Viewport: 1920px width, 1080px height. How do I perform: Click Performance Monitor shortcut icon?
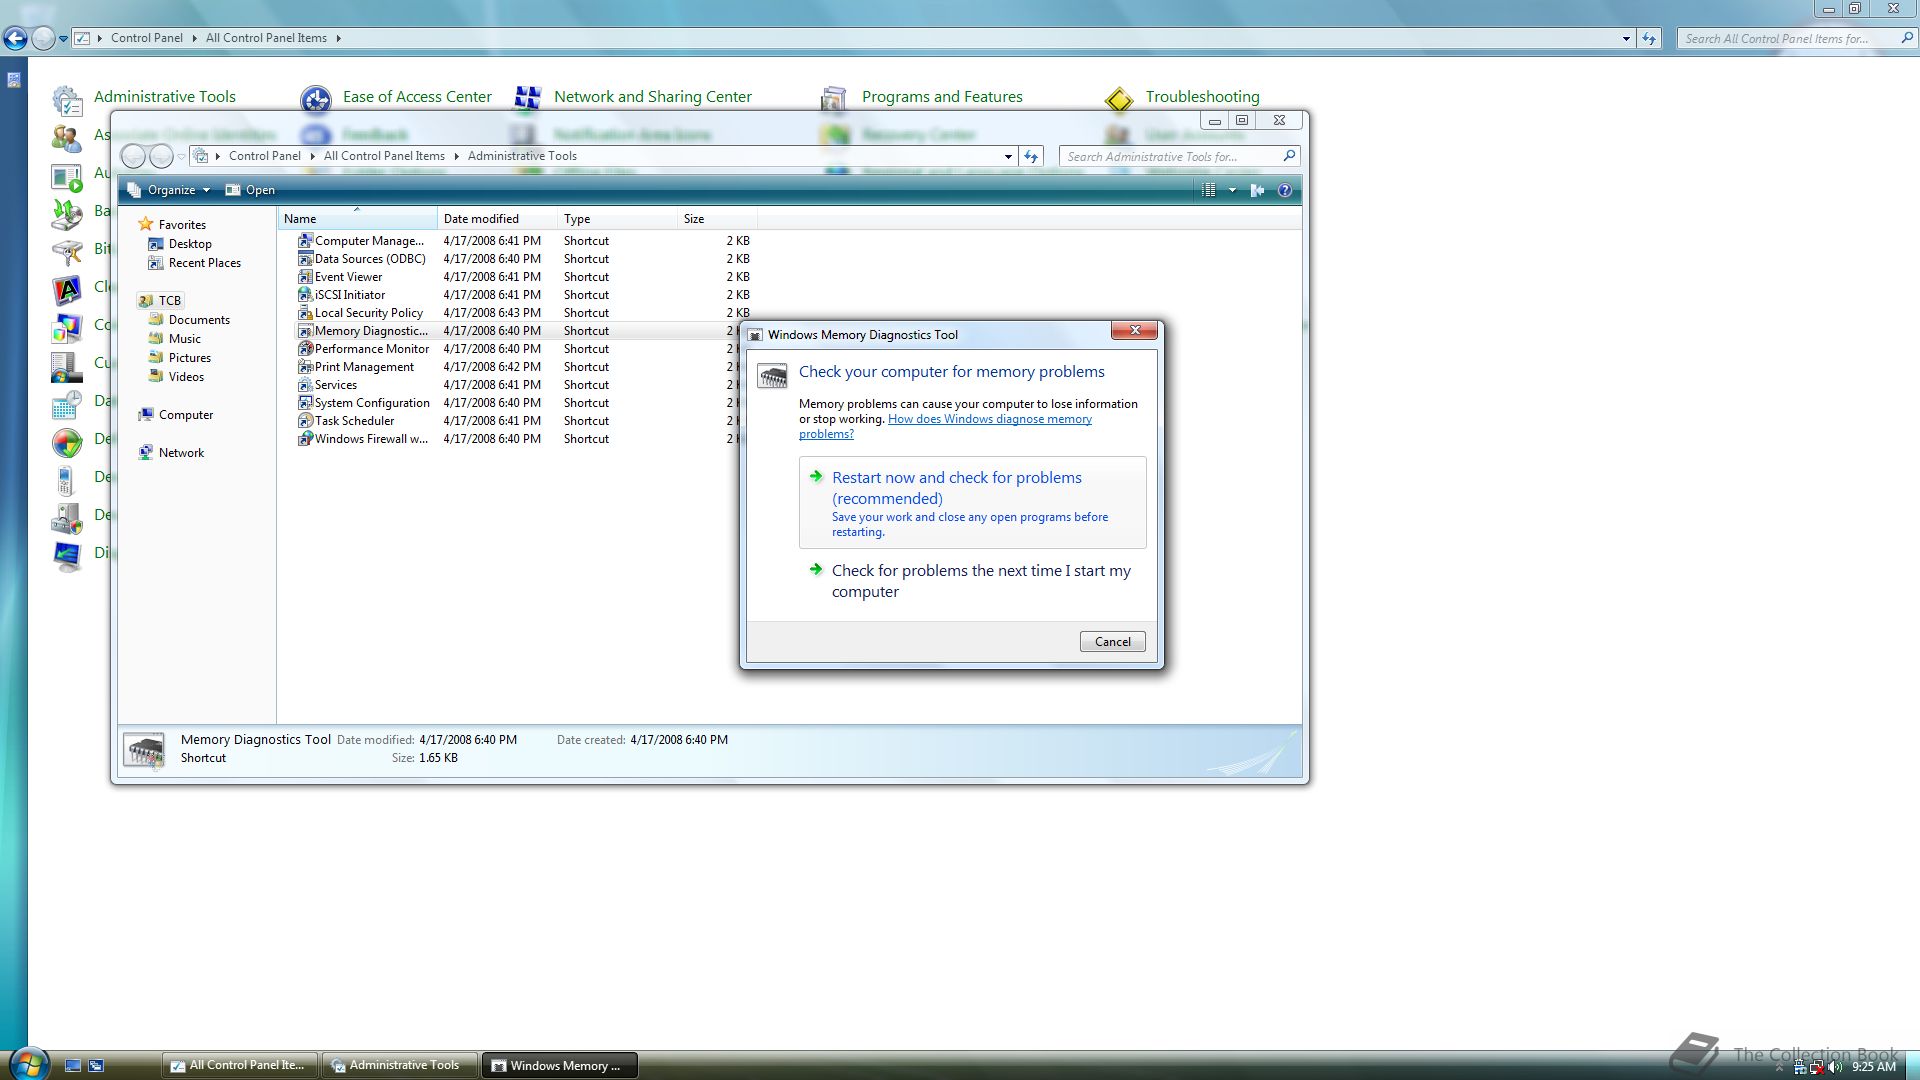tap(305, 349)
